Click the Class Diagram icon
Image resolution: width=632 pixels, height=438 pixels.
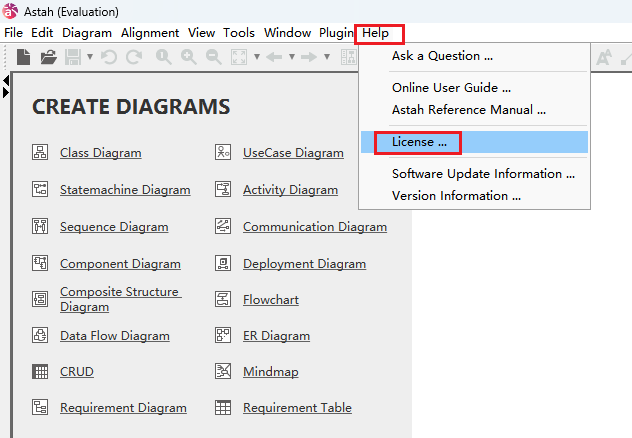40,152
